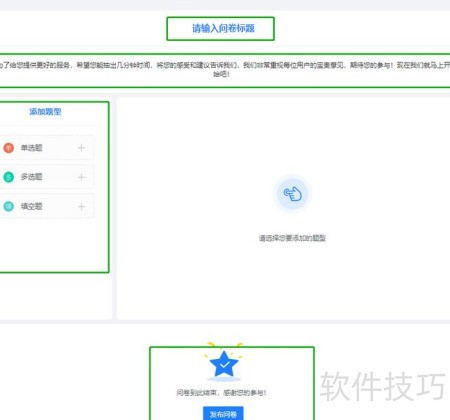Click the 发布问卷 publish button
This screenshot has width=450, height=420.
click(223, 414)
